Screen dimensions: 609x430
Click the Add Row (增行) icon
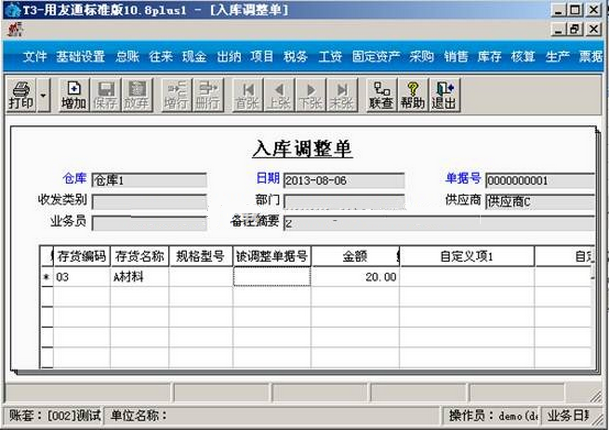pos(175,94)
